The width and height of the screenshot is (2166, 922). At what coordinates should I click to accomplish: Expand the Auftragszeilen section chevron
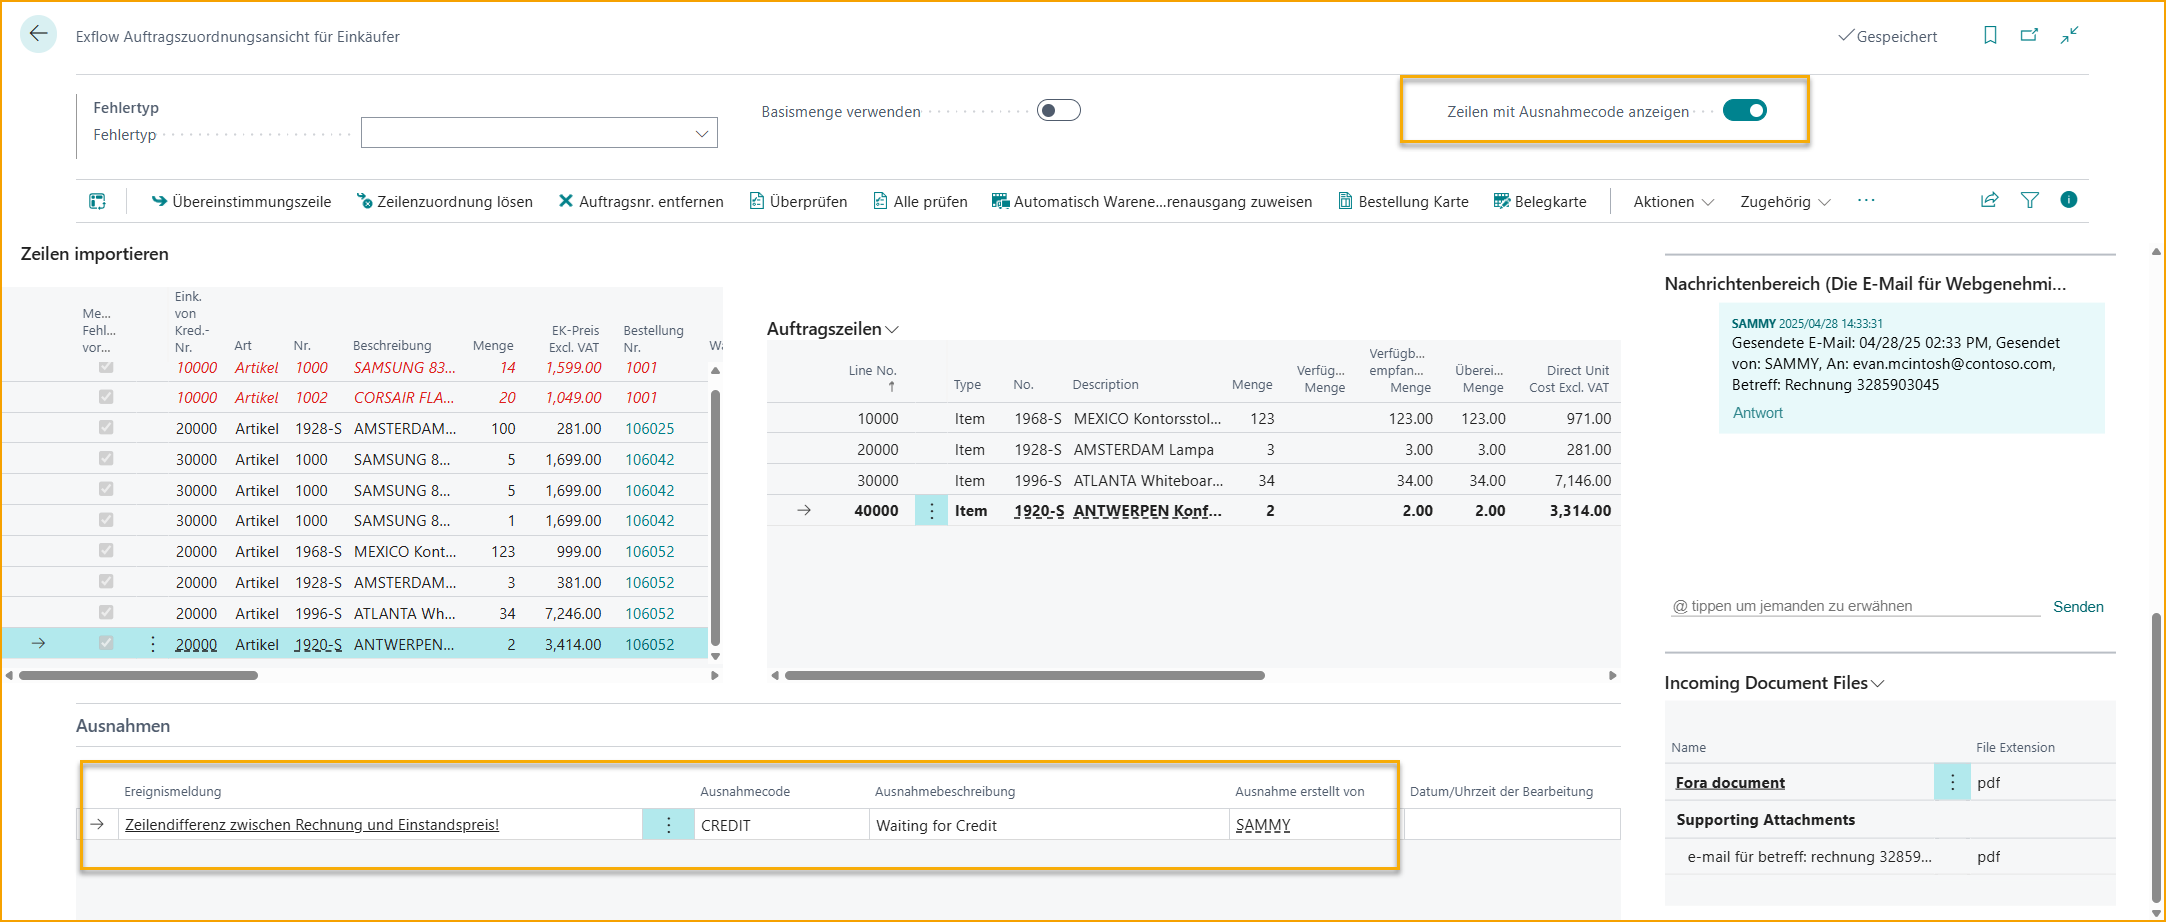(x=892, y=329)
